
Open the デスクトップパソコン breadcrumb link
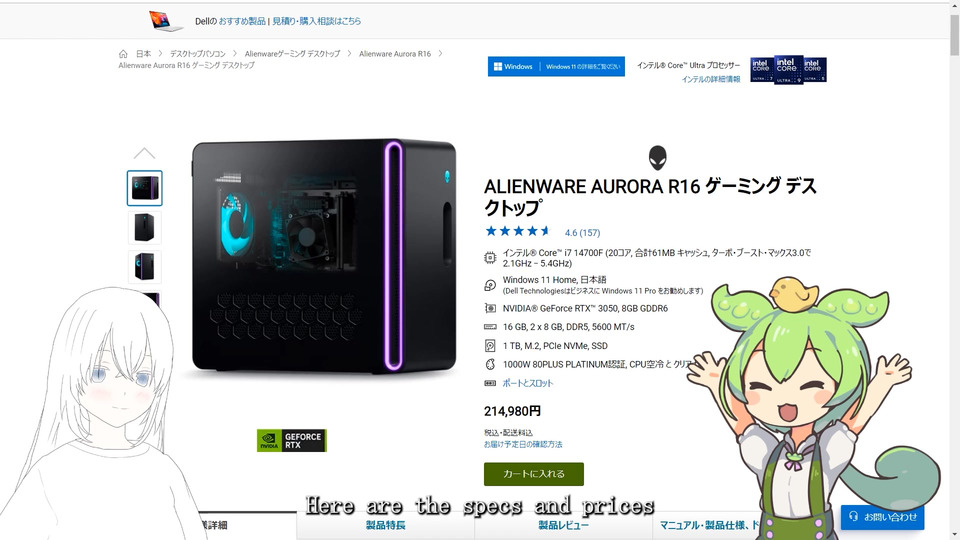(198, 54)
